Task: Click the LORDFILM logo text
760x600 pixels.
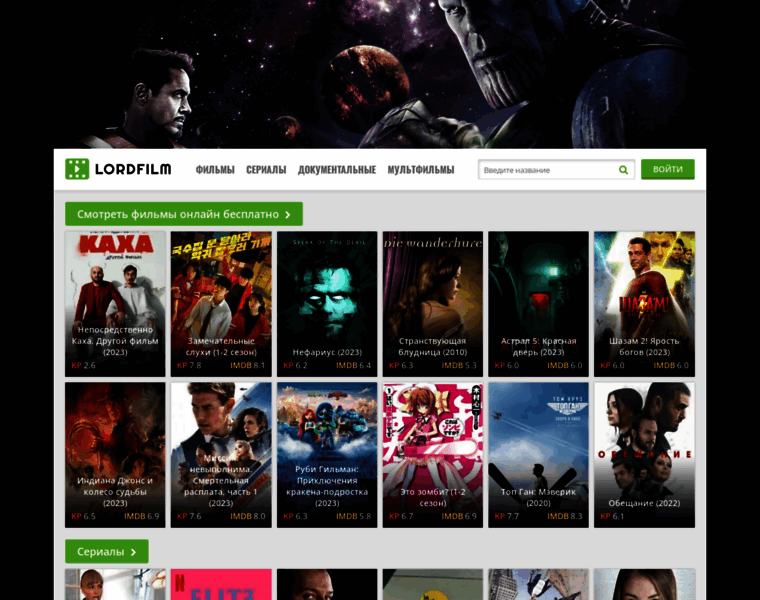Action: point(133,169)
